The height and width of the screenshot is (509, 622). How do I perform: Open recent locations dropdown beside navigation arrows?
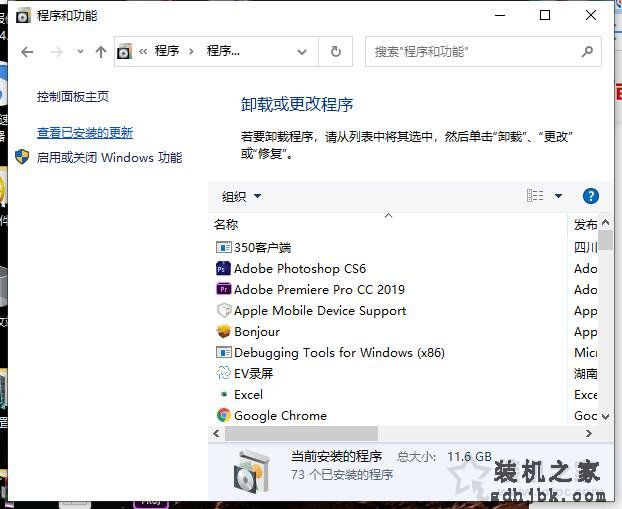pyautogui.click(x=81, y=52)
